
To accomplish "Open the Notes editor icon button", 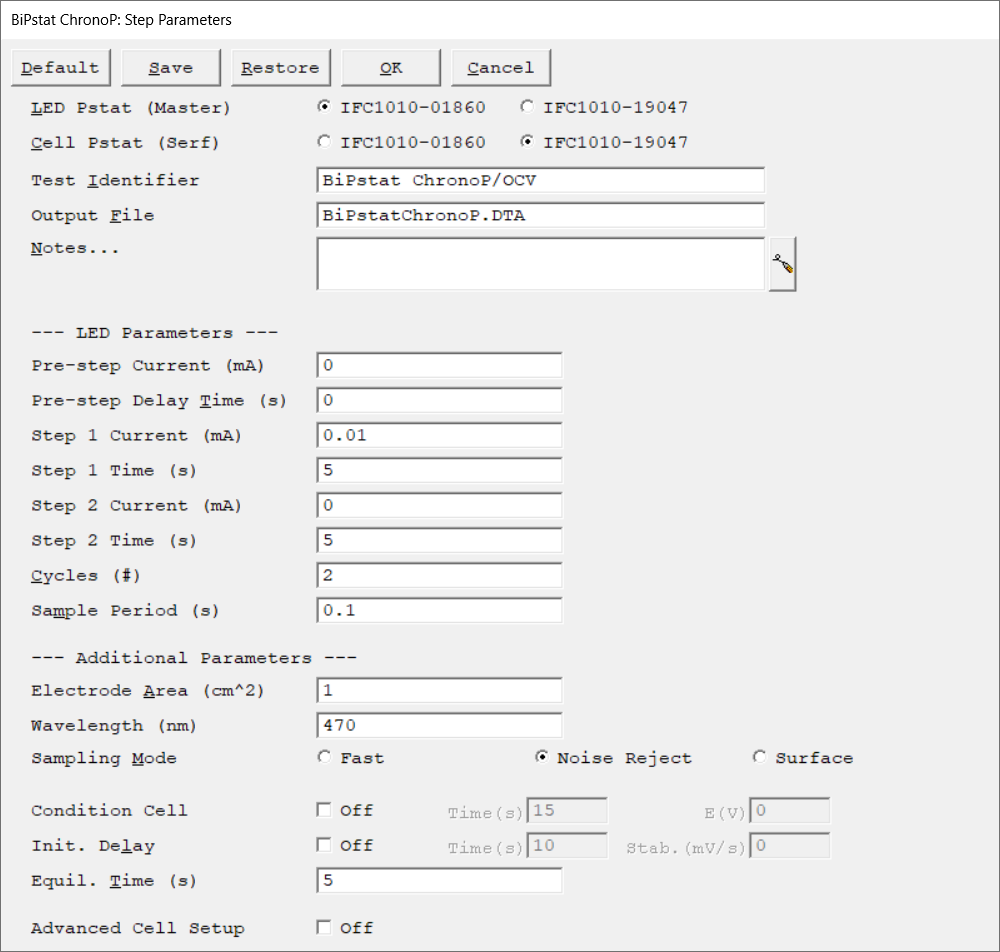I will [782, 265].
